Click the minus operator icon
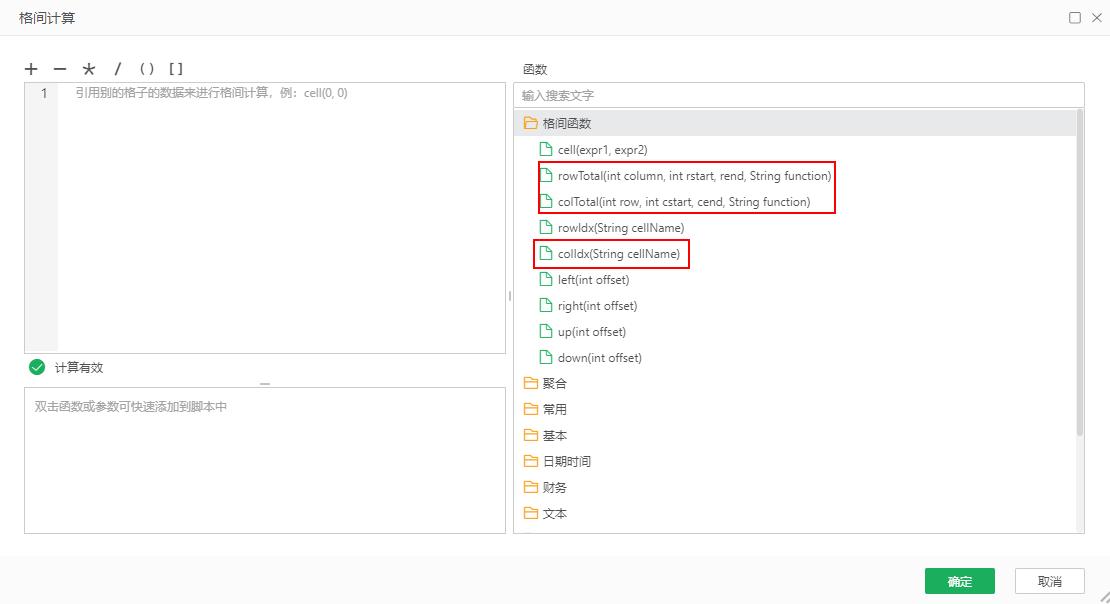 60,69
